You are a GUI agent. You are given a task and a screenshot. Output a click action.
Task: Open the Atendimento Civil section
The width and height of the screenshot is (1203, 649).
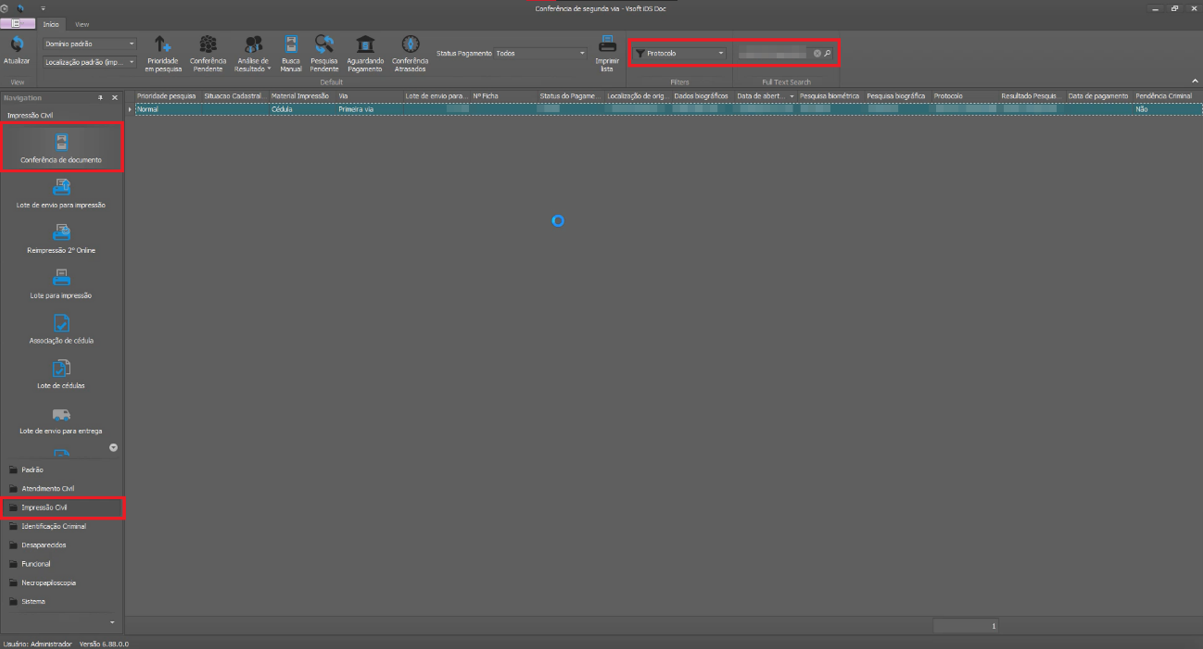click(x=48, y=489)
